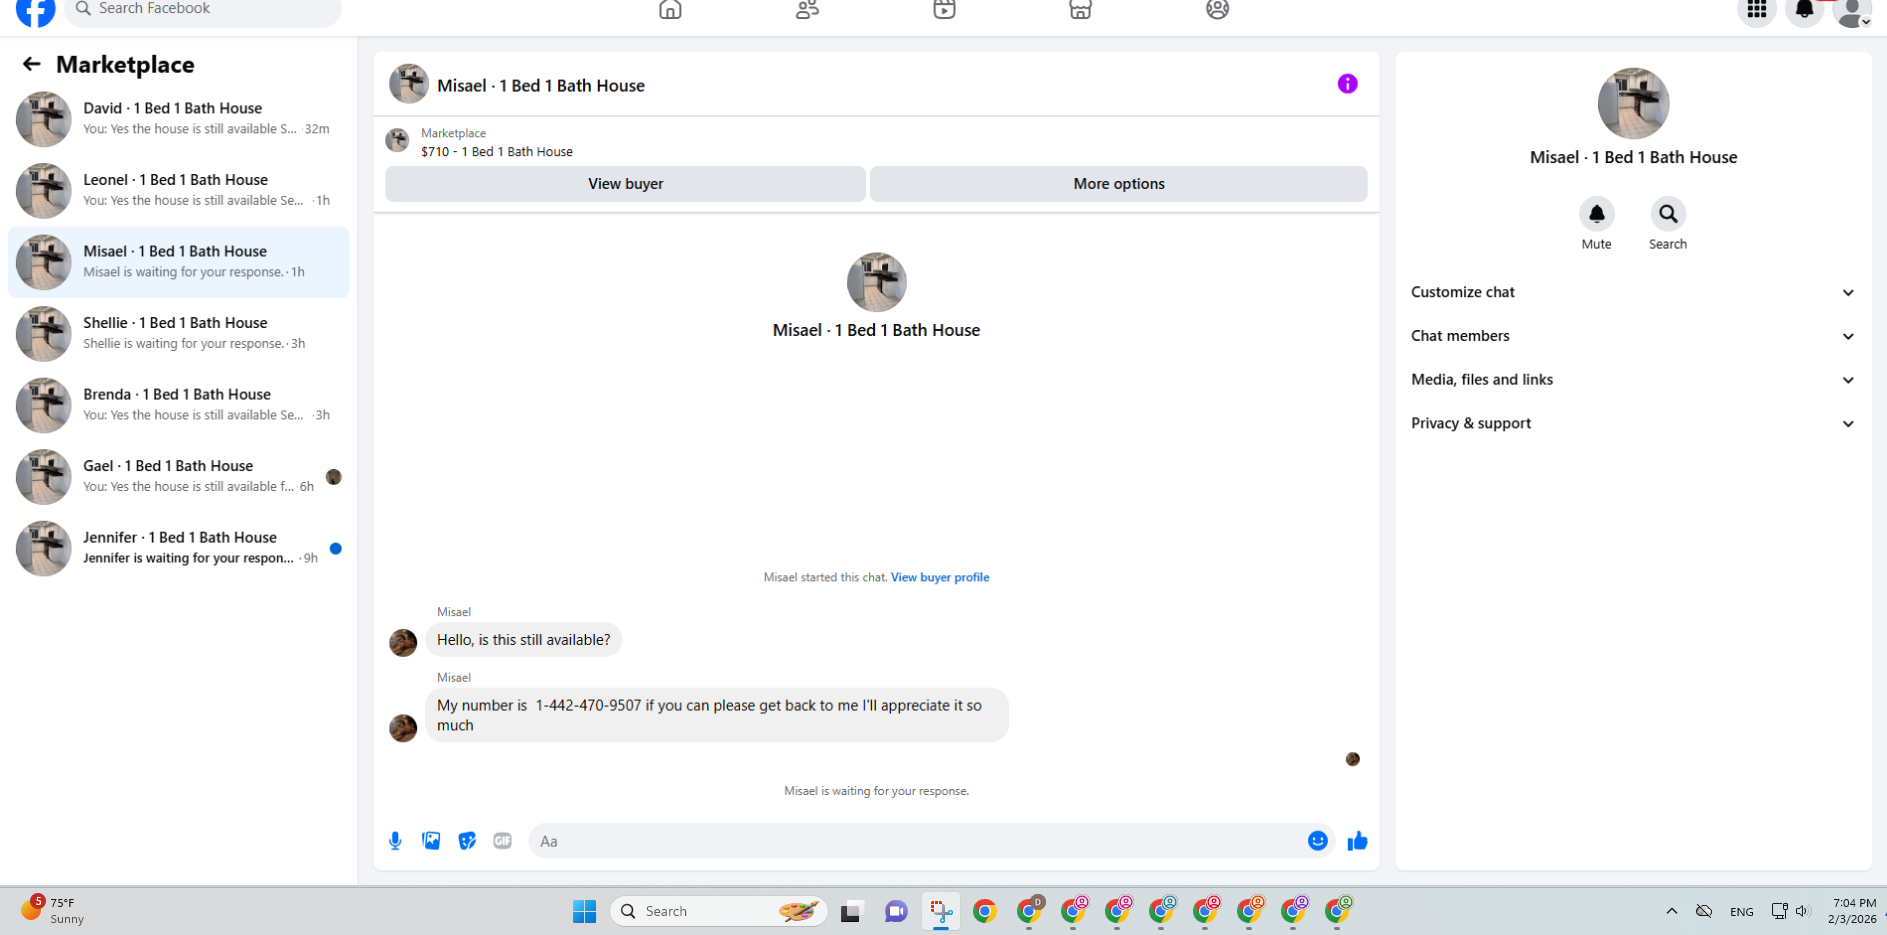
Task: Click the purple conversation info icon
Action: point(1347,84)
